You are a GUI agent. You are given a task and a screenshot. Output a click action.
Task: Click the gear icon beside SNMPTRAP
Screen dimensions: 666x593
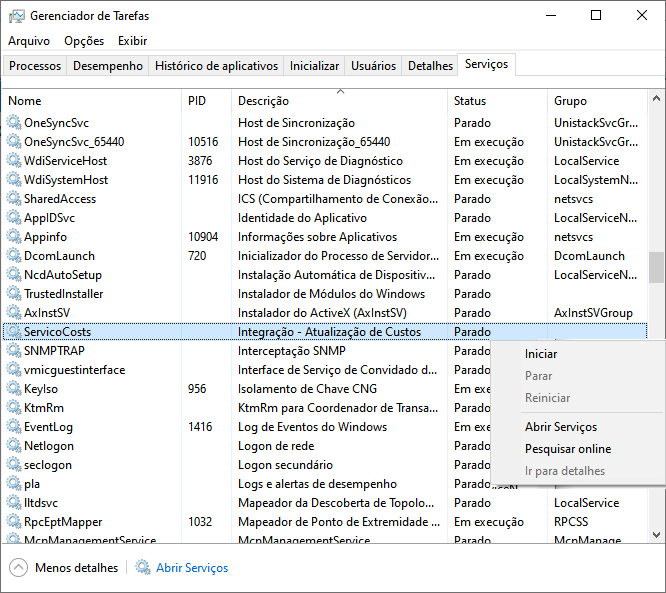click(14, 350)
